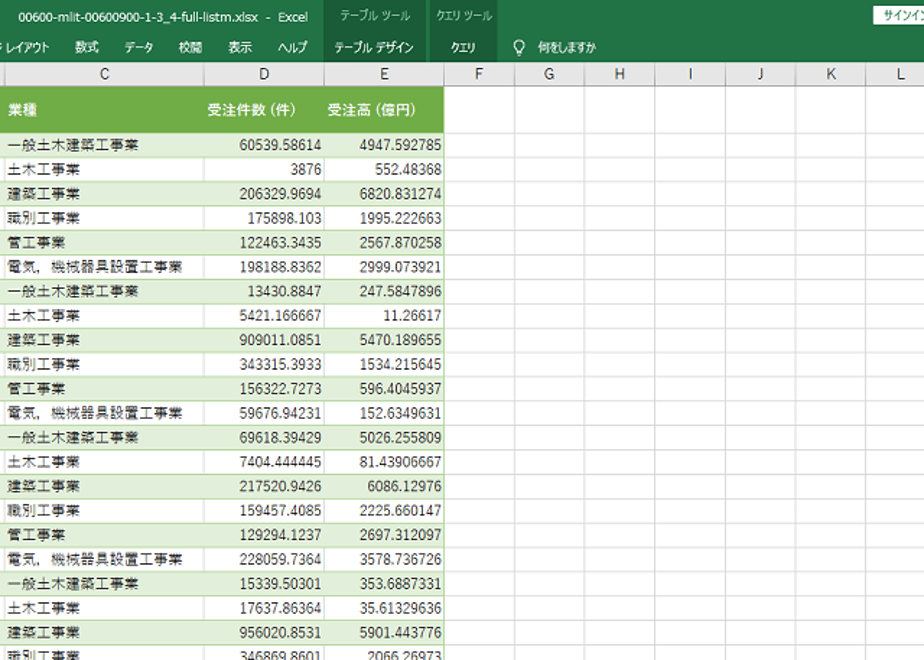
Task: Select column E header
Action: click(384, 74)
